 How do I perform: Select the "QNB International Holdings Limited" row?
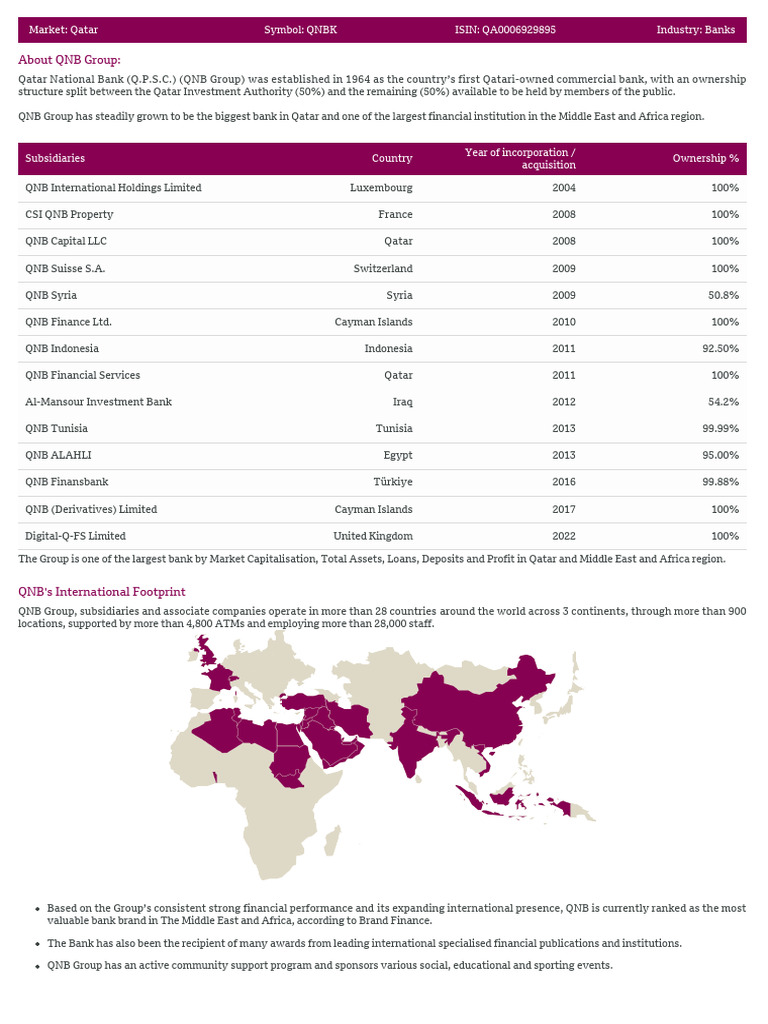pyautogui.click(x=113, y=188)
